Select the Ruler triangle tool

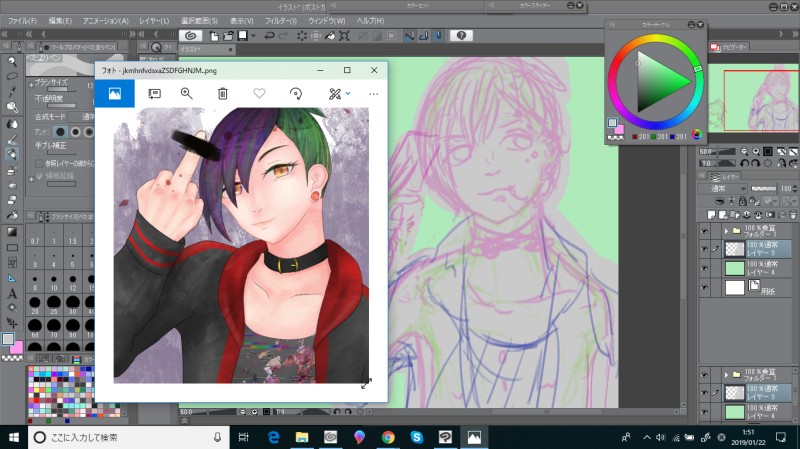(12, 279)
